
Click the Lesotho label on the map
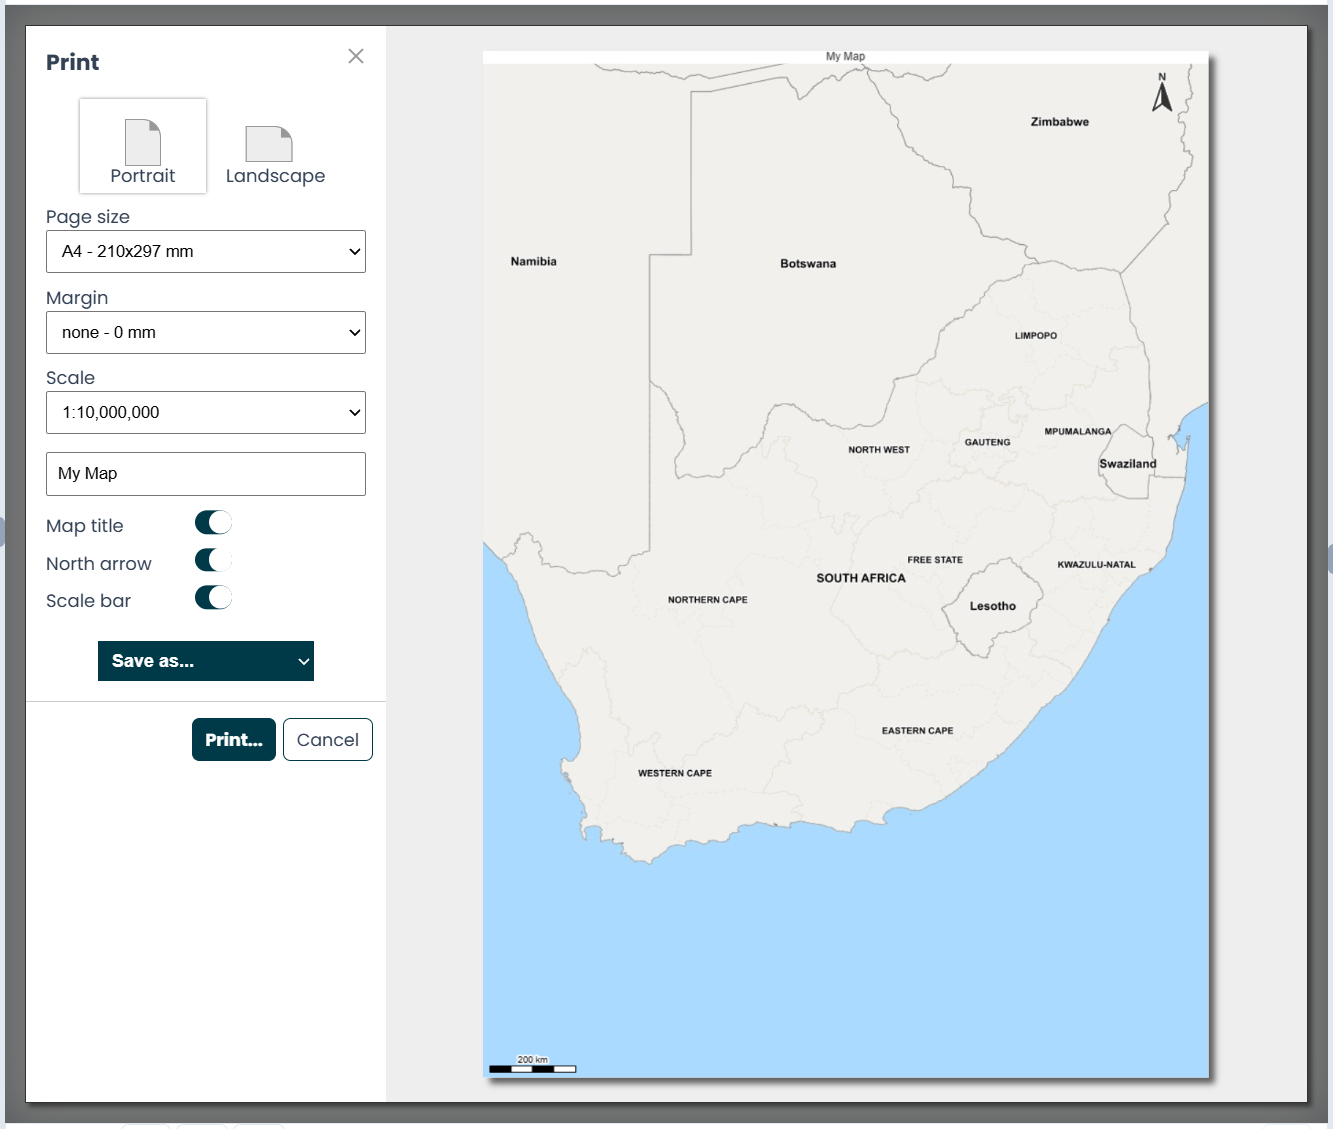(993, 606)
